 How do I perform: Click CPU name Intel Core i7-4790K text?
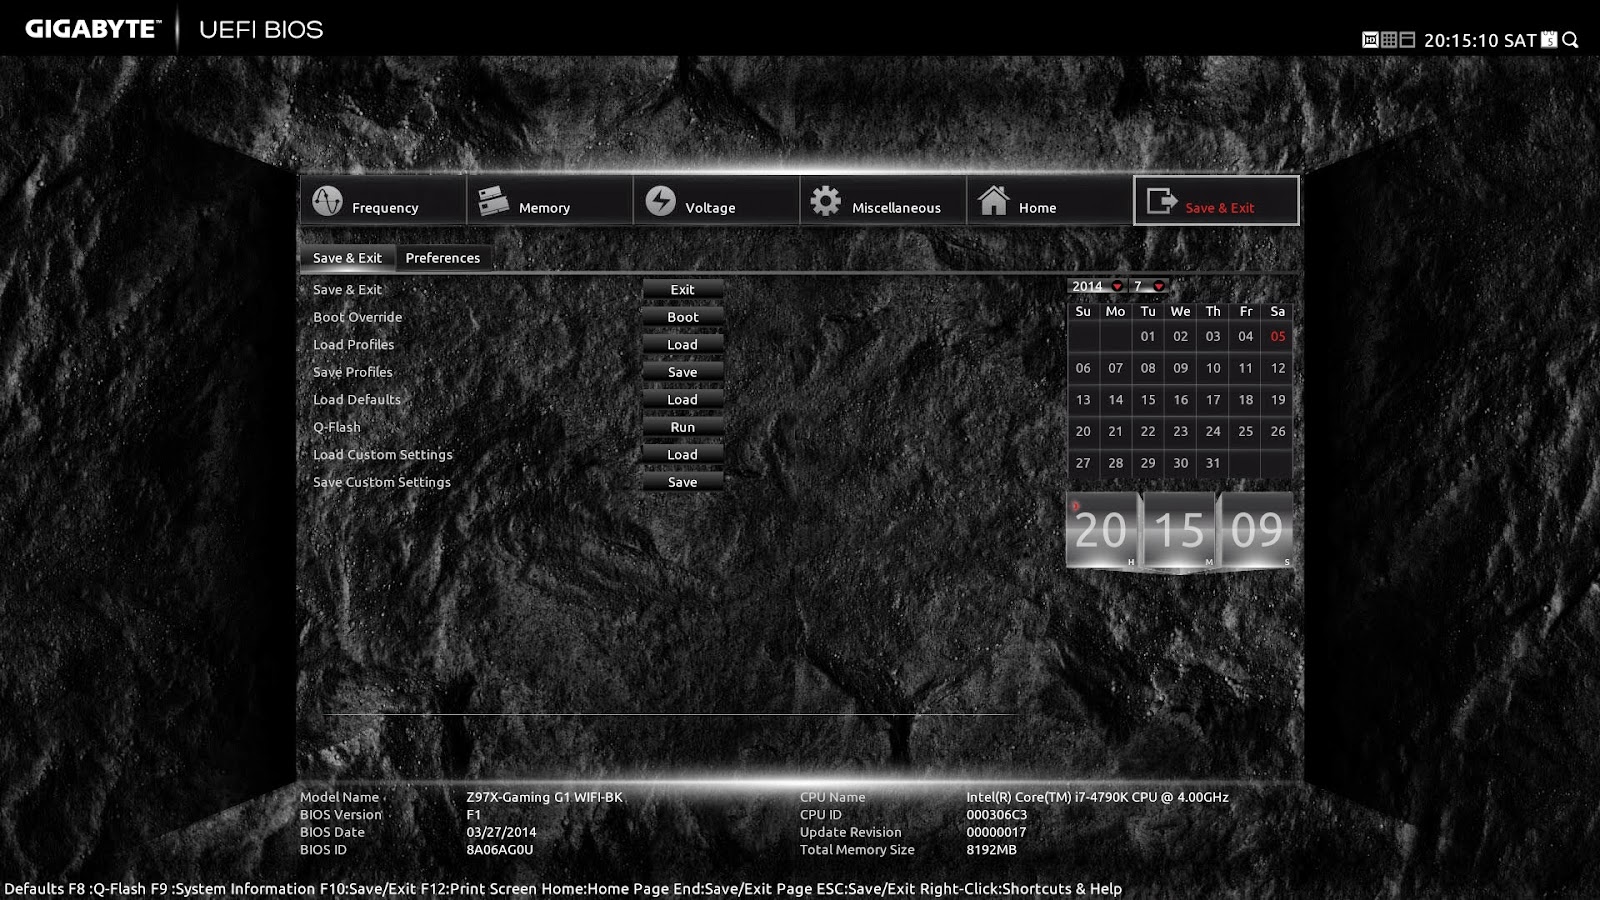[x=1097, y=797]
